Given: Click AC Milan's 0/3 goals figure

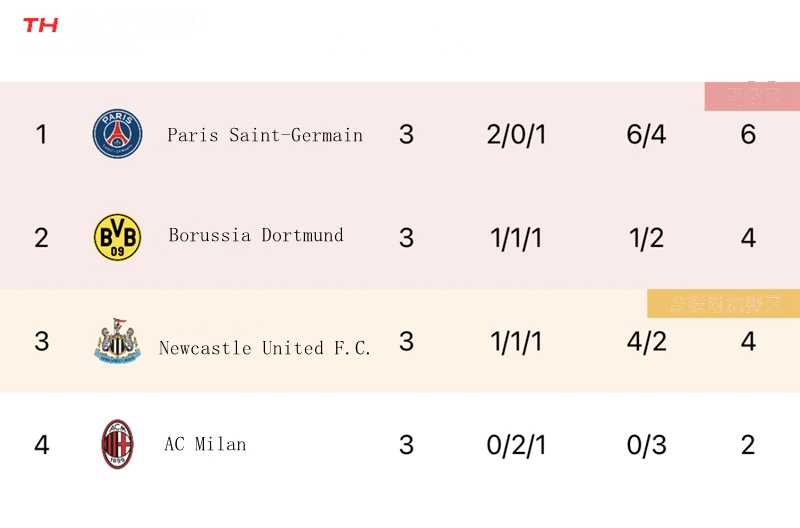Looking at the screenshot, I should click(x=646, y=445).
